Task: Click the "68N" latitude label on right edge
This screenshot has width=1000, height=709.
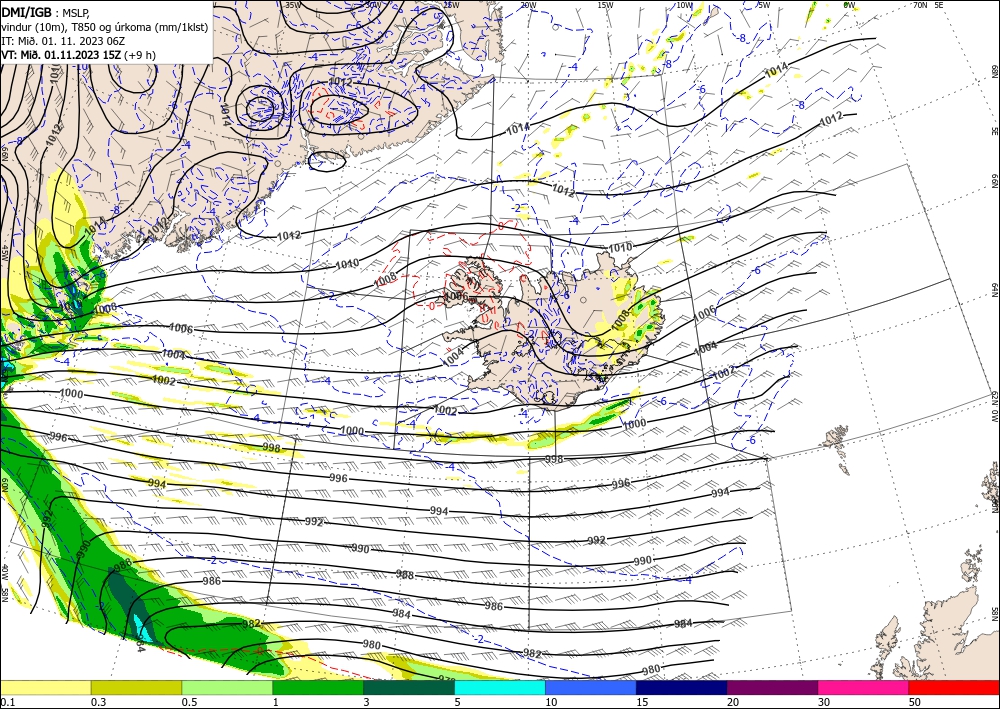Action: [x=994, y=71]
